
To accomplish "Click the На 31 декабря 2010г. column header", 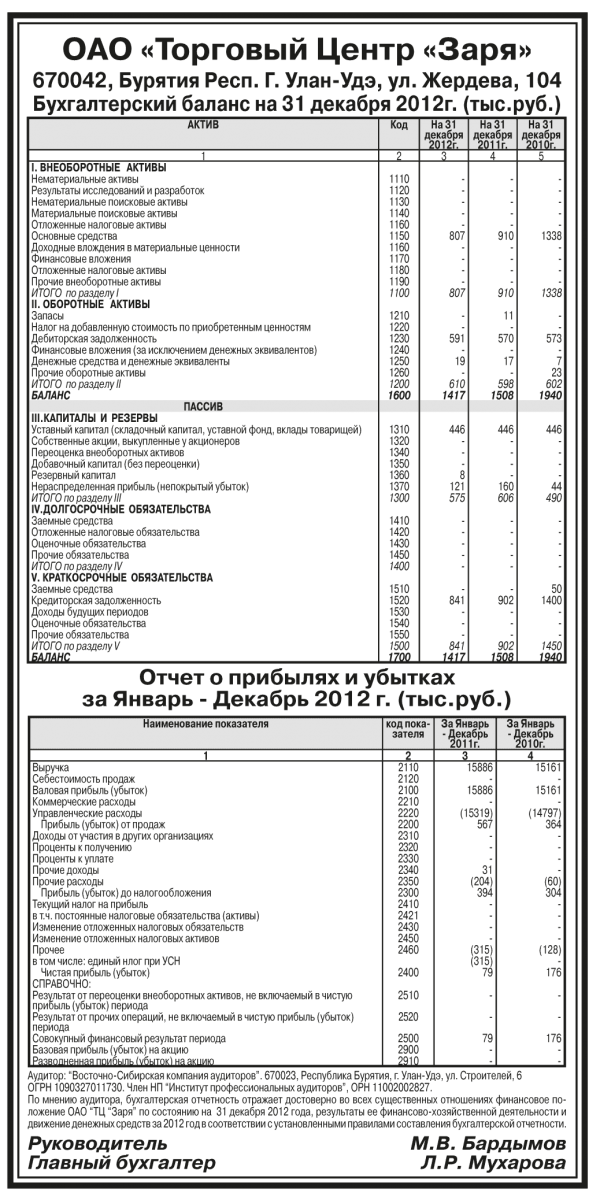I will coord(541,133).
